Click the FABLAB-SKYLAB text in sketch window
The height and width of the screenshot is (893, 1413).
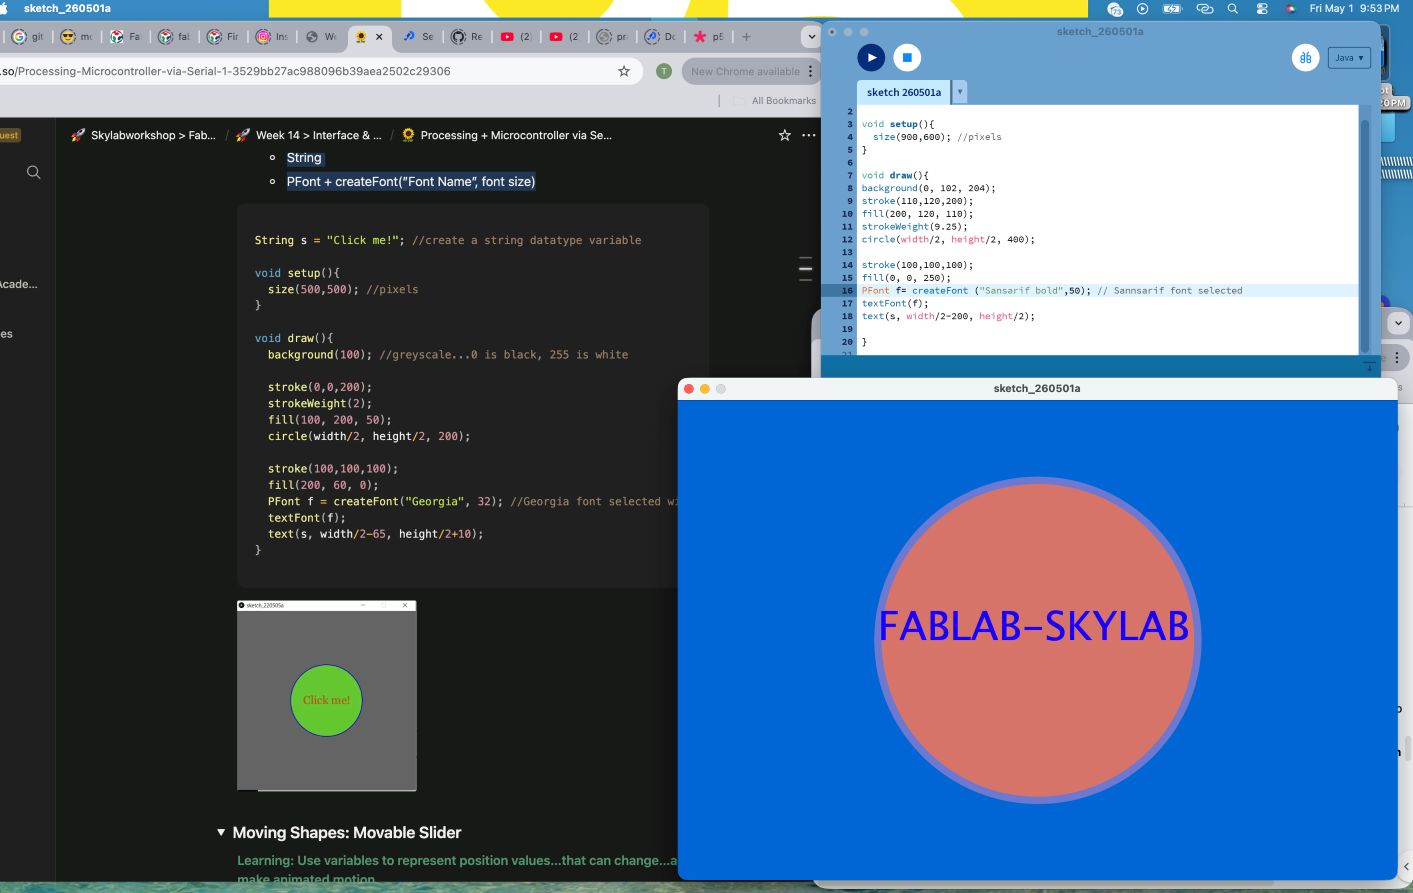1034,626
